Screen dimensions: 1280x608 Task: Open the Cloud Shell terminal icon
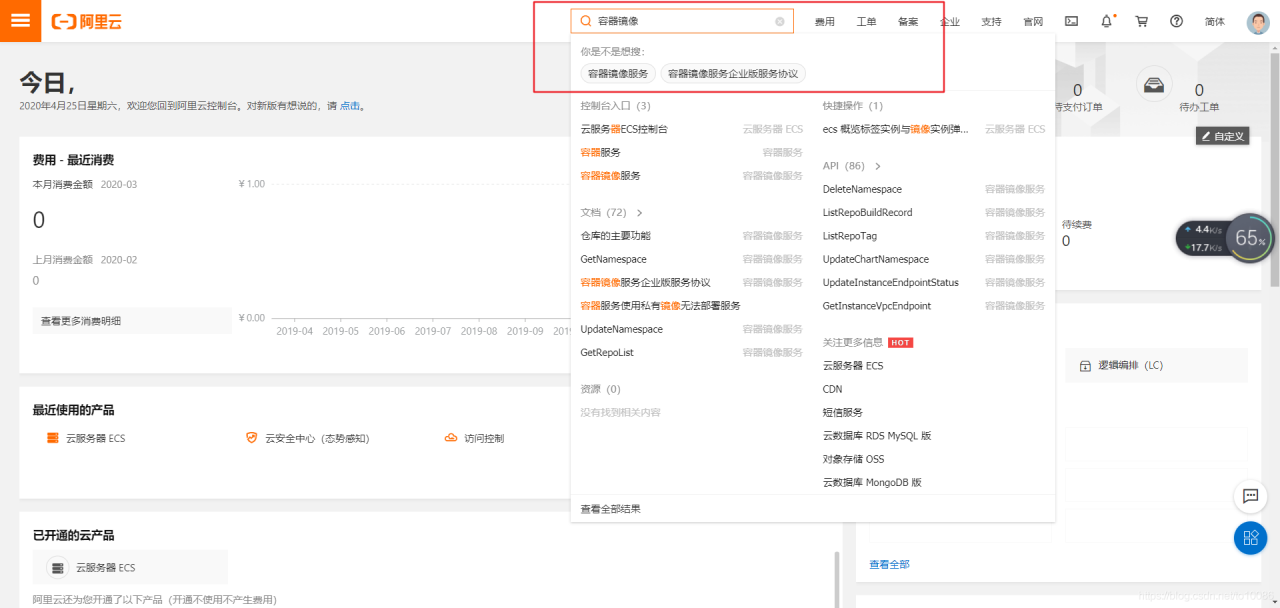[x=1071, y=21]
